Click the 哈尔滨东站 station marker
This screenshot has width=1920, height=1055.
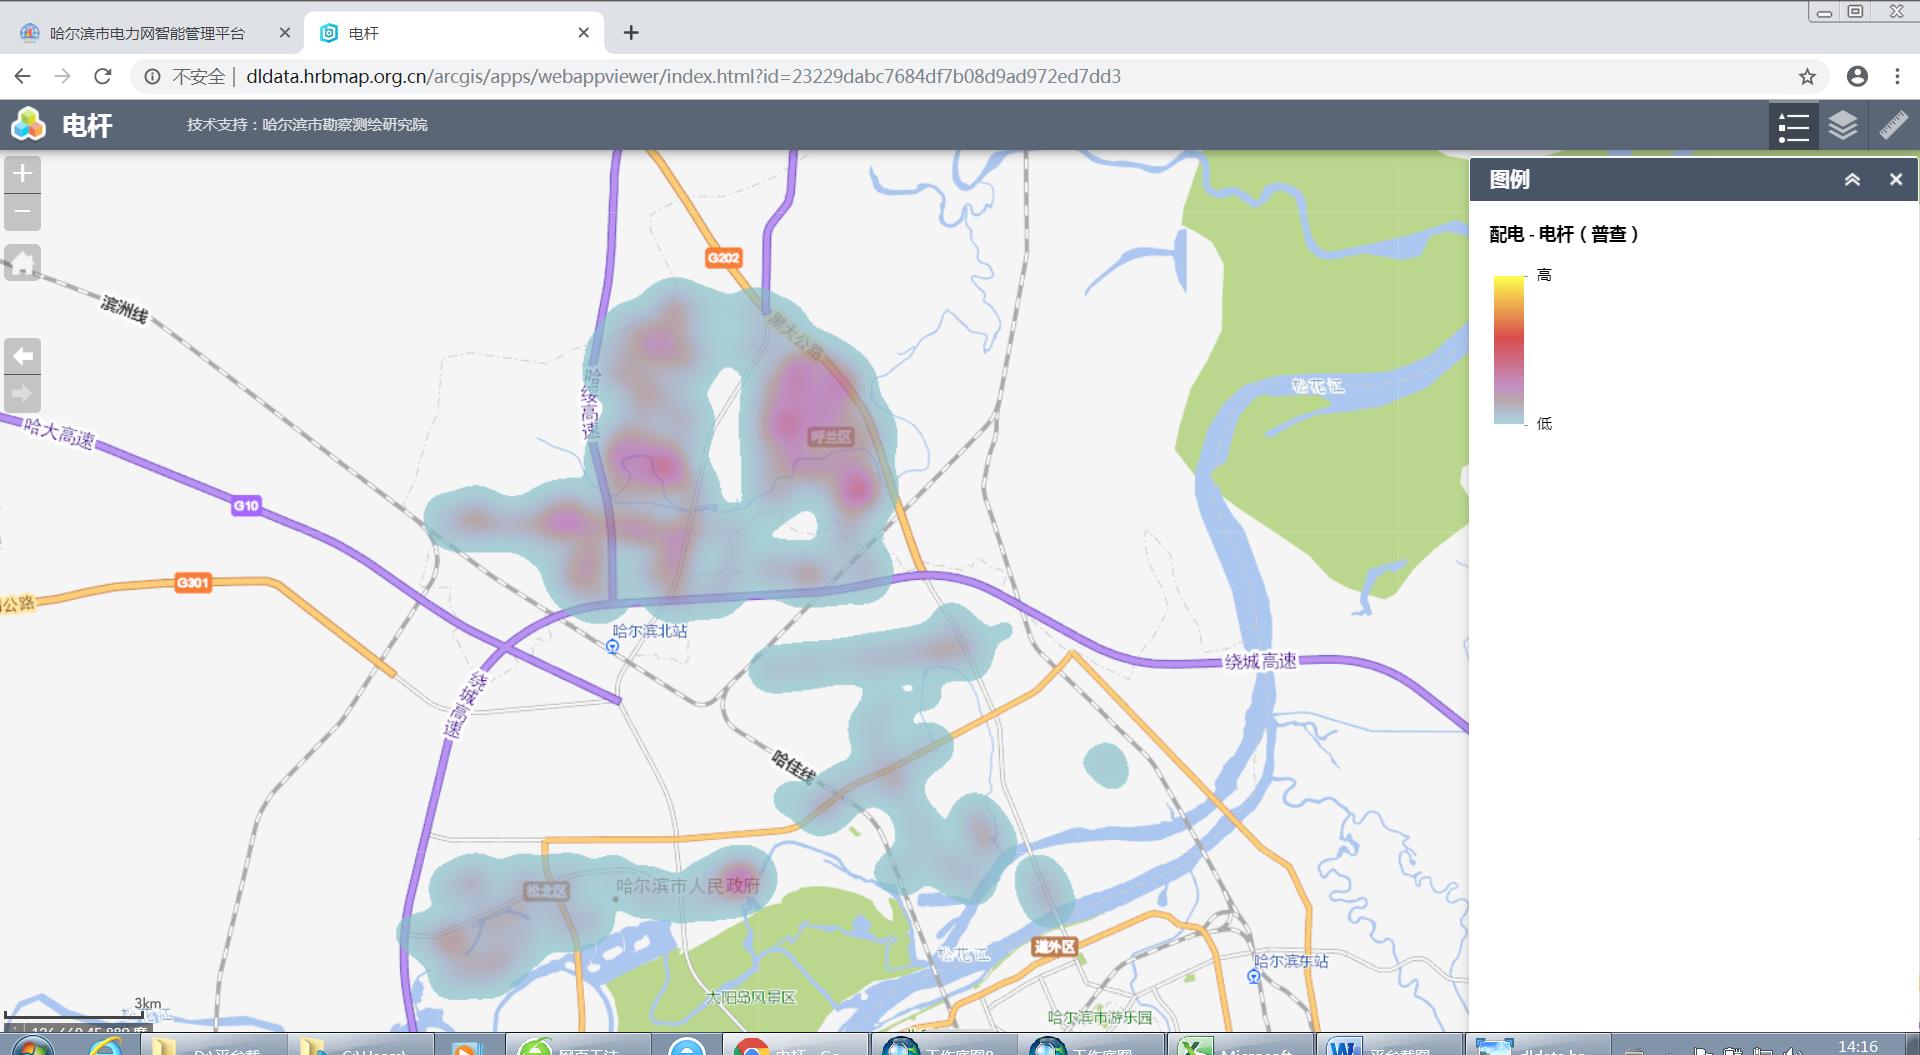[x=1254, y=977]
